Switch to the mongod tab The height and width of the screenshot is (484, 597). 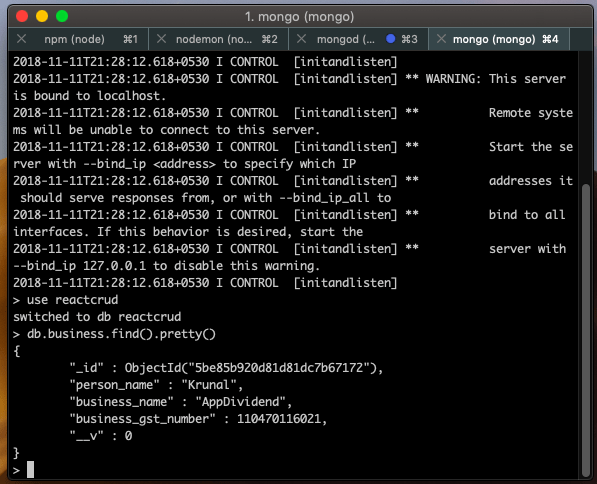pos(358,39)
